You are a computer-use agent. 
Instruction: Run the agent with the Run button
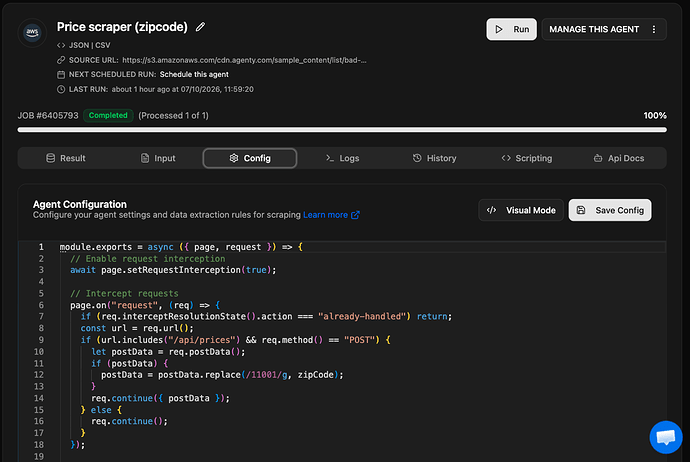(x=511, y=29)
